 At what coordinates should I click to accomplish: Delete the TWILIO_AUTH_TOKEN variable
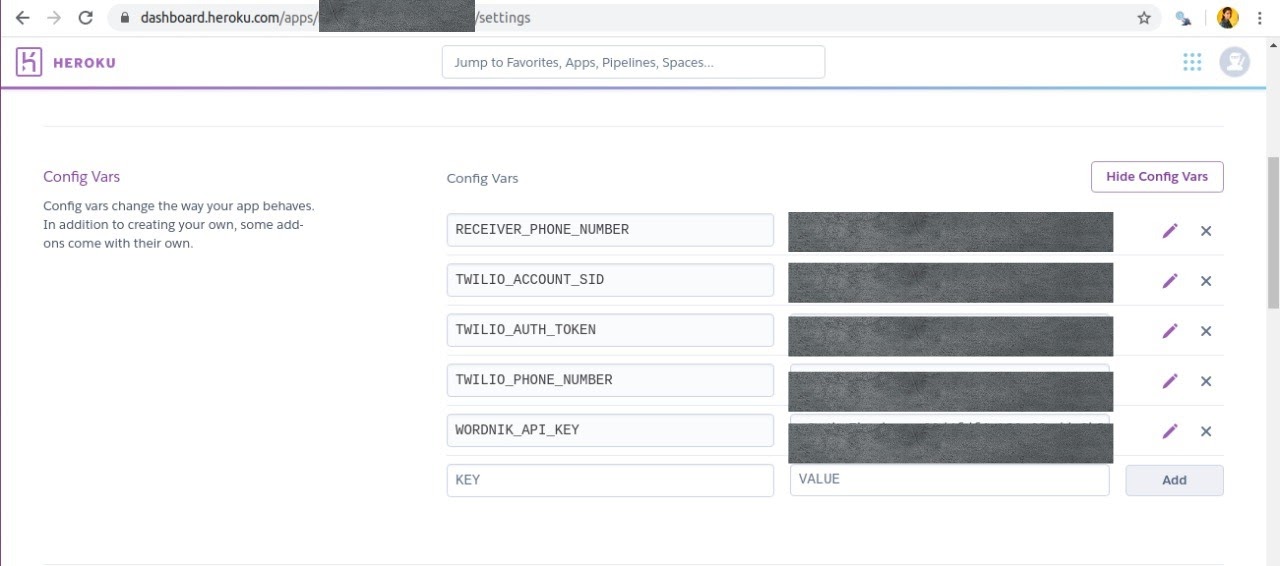point(1206,331)
